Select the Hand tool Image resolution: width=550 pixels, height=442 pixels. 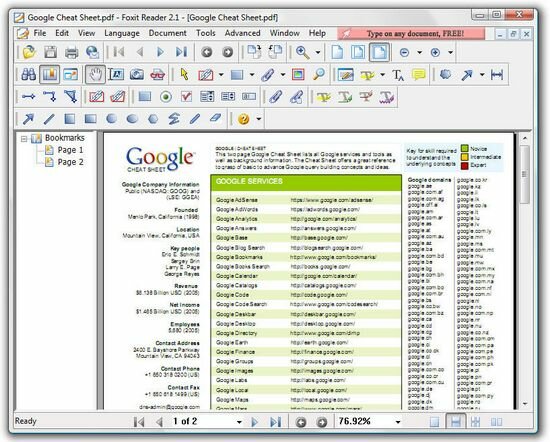pyautogui.click(x=95, y=74)
